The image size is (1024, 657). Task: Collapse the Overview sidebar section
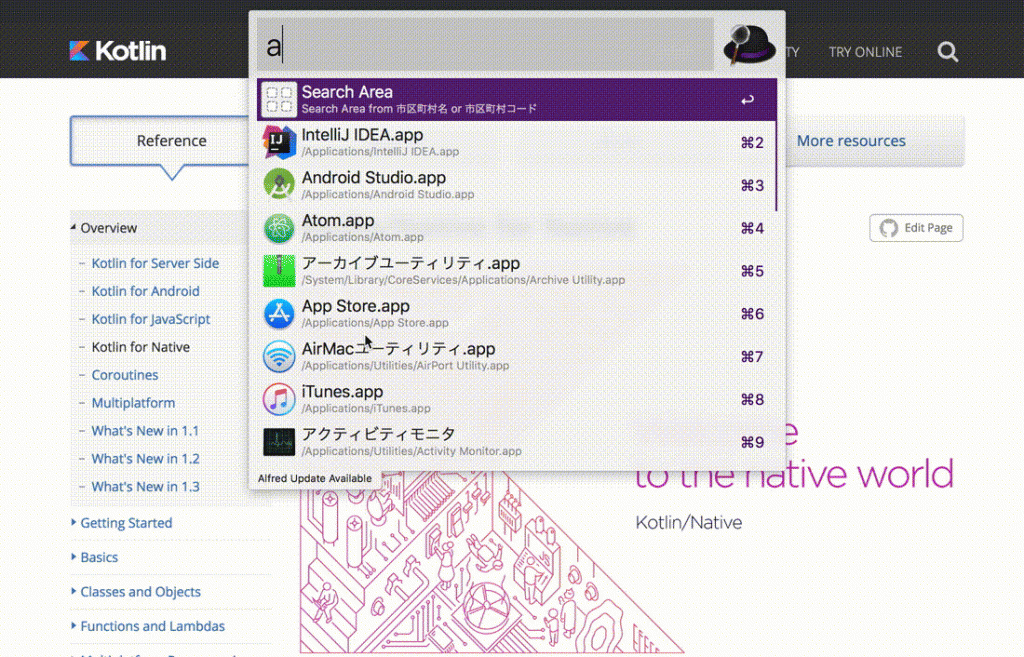point(74,228)
